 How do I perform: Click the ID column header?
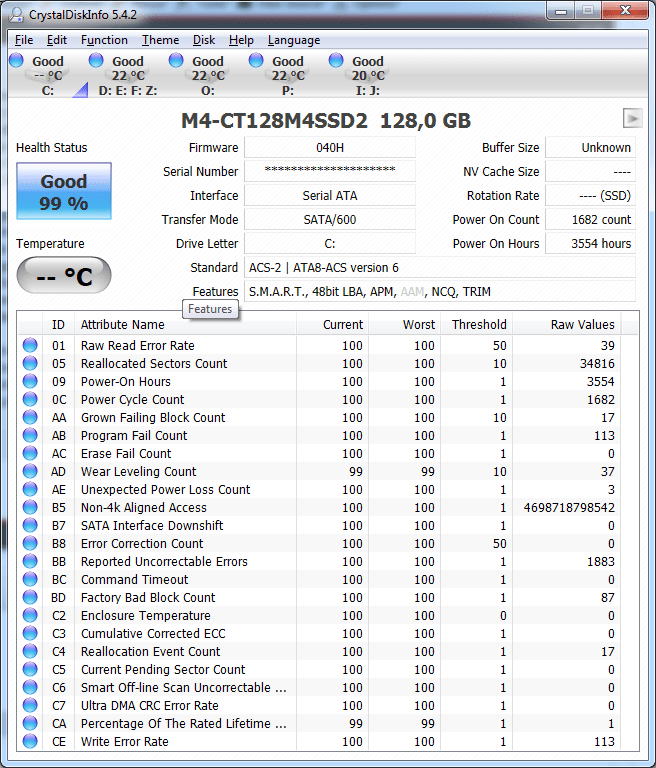58,324
